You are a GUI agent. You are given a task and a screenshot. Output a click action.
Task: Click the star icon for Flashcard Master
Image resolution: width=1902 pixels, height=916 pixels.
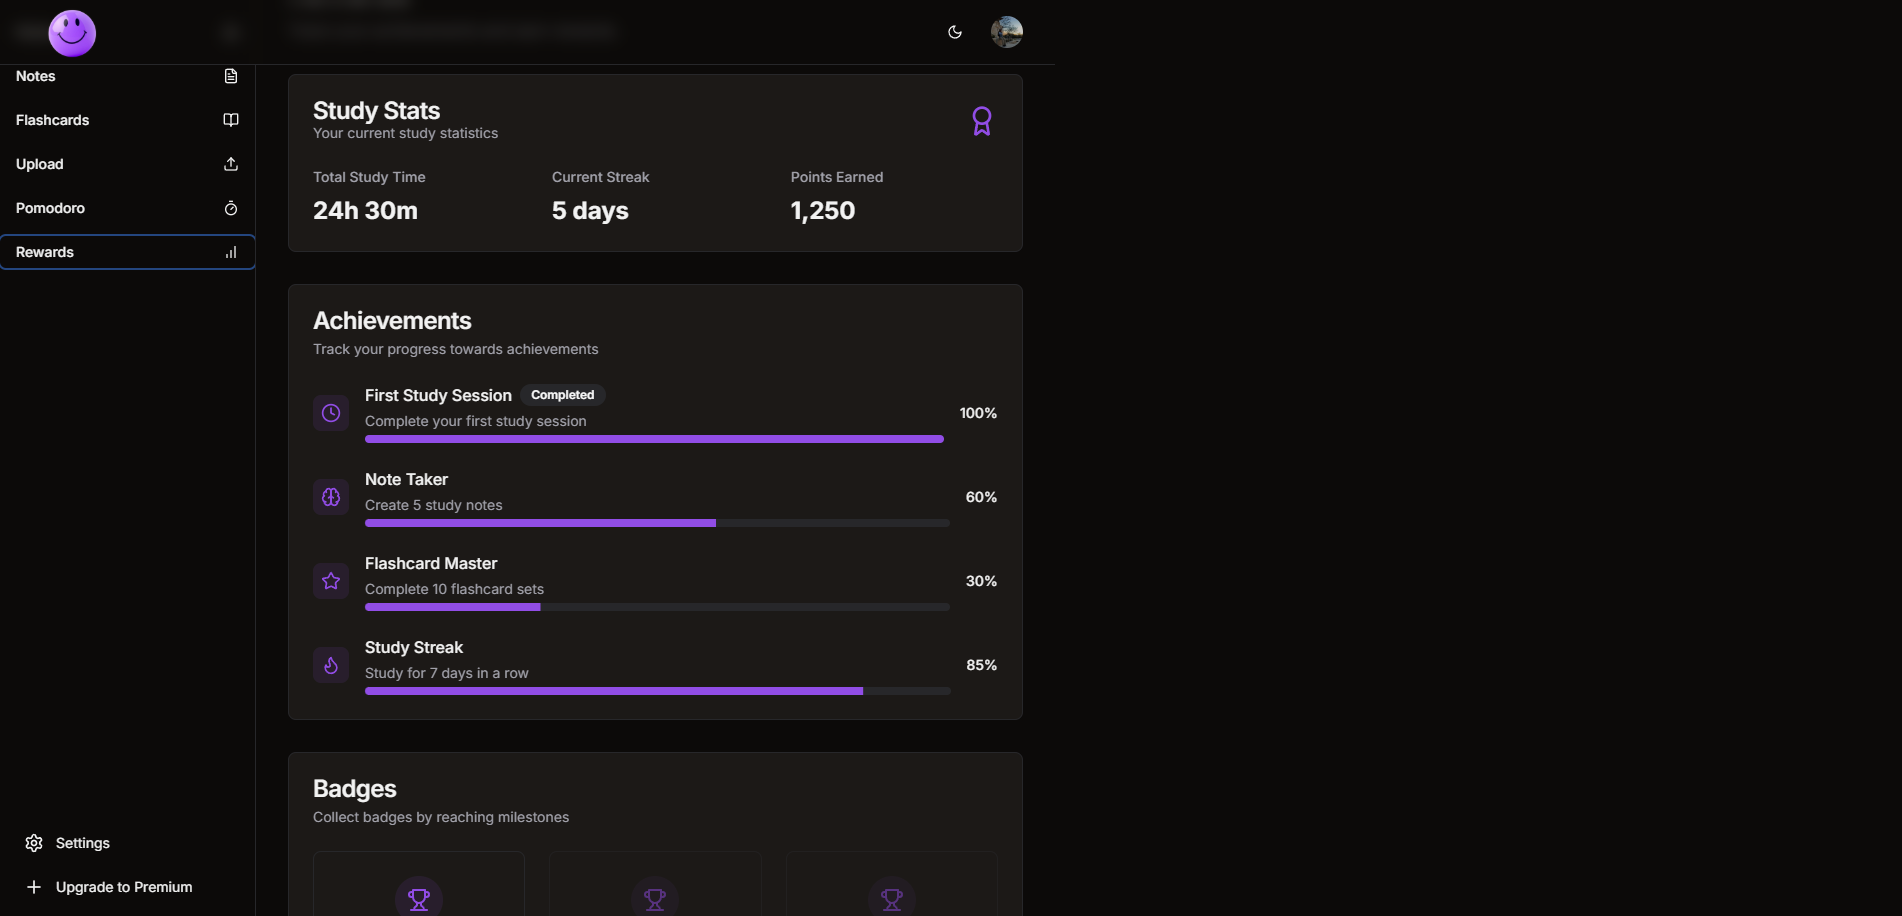(x=331, y=581)
